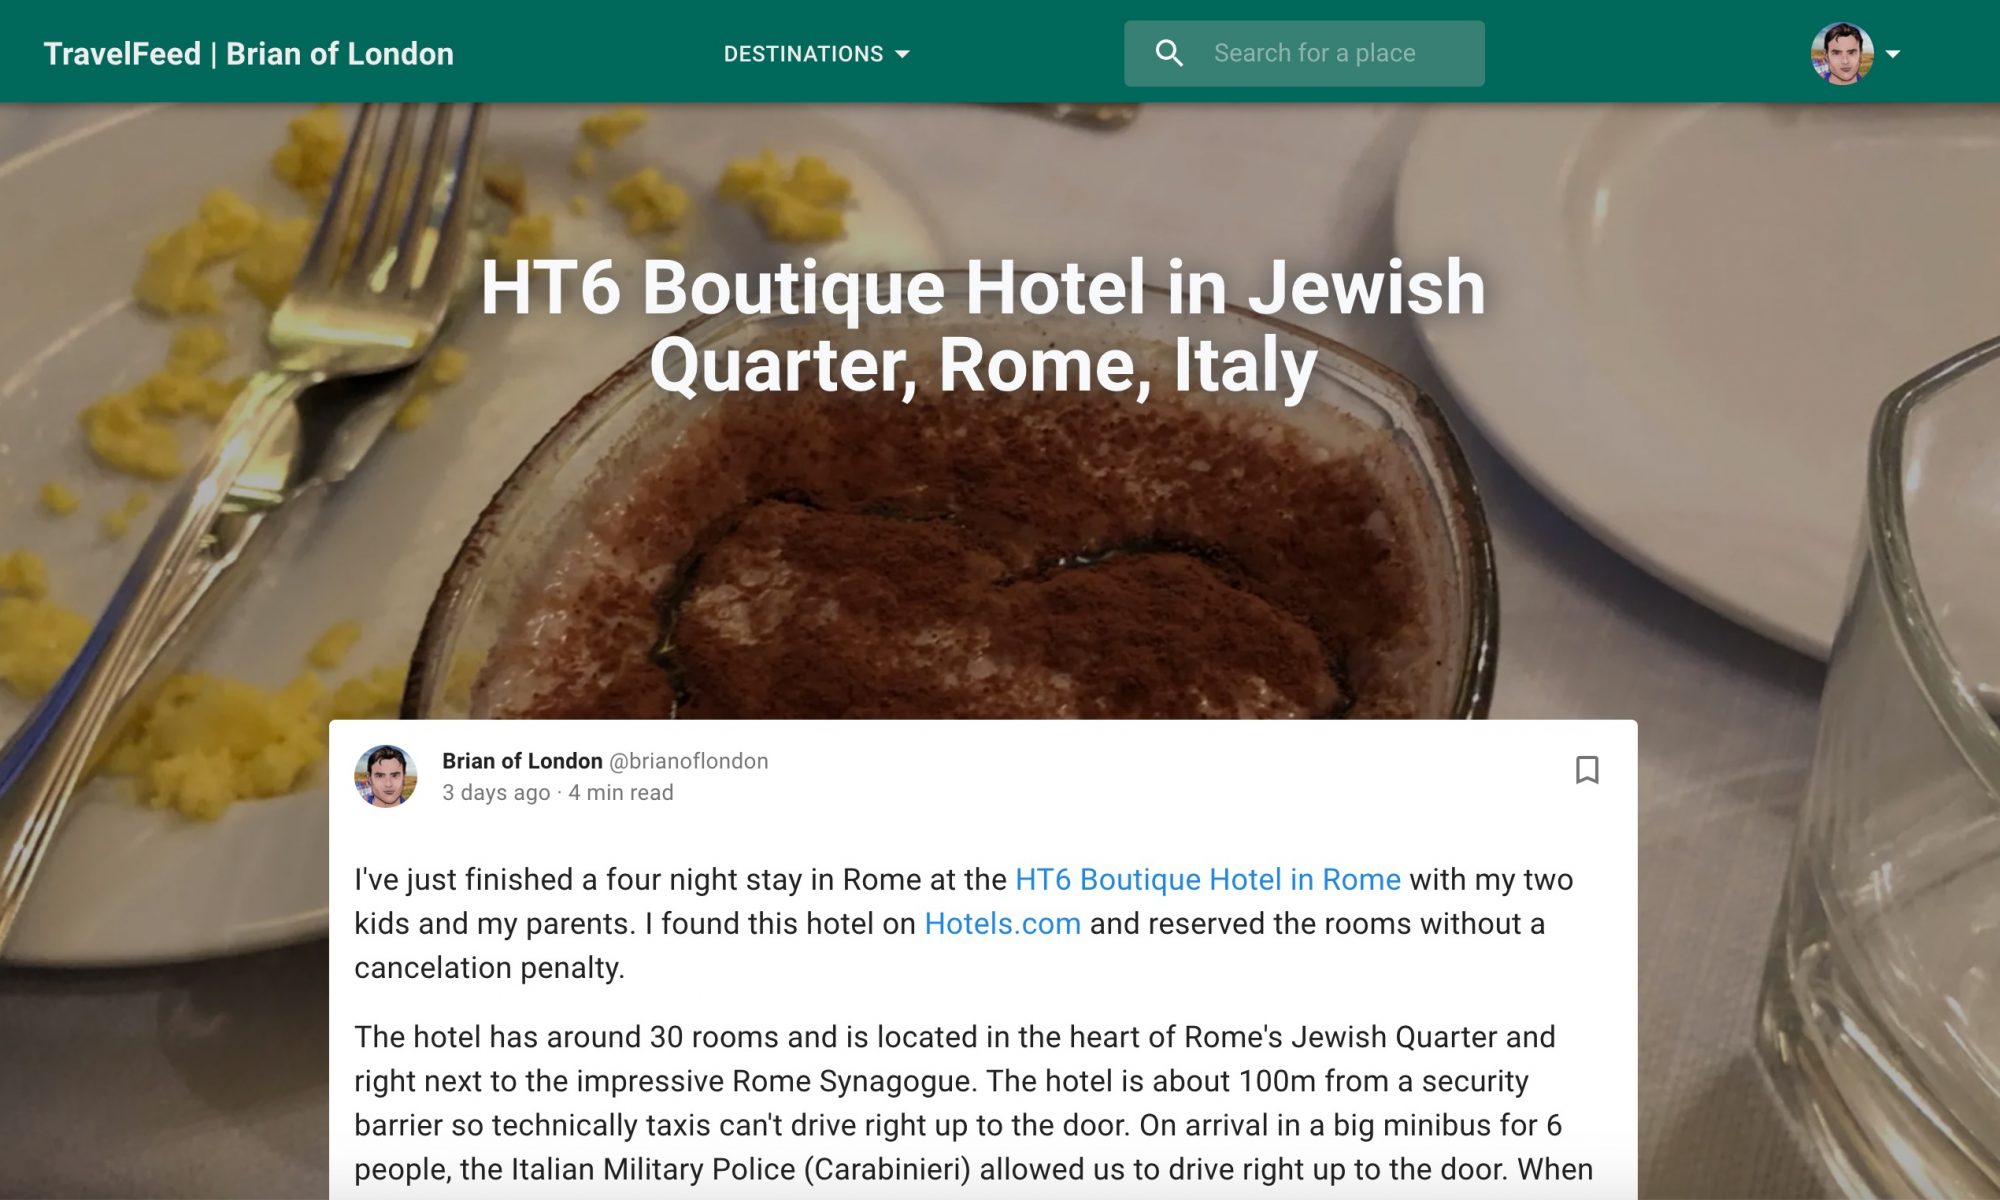The image size is (2000, 1200).
Task: Bookmark this post with the bookmark icon
Action: (x=1587, y=770)
